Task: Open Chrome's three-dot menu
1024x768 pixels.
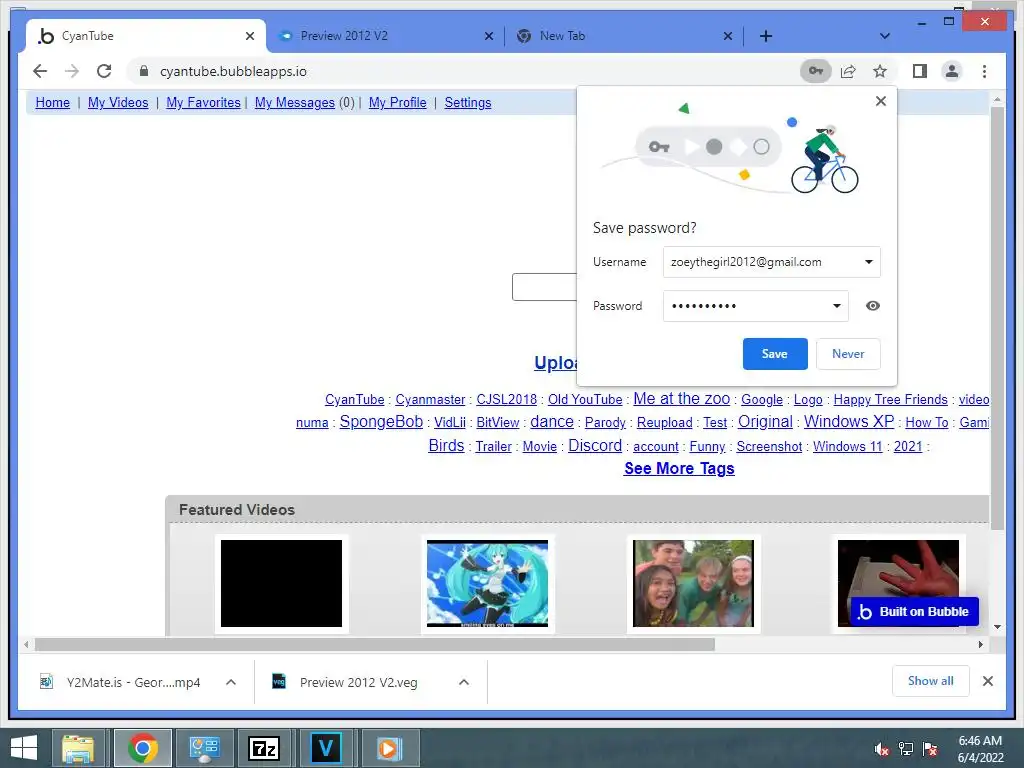Action: pos(984,71)
